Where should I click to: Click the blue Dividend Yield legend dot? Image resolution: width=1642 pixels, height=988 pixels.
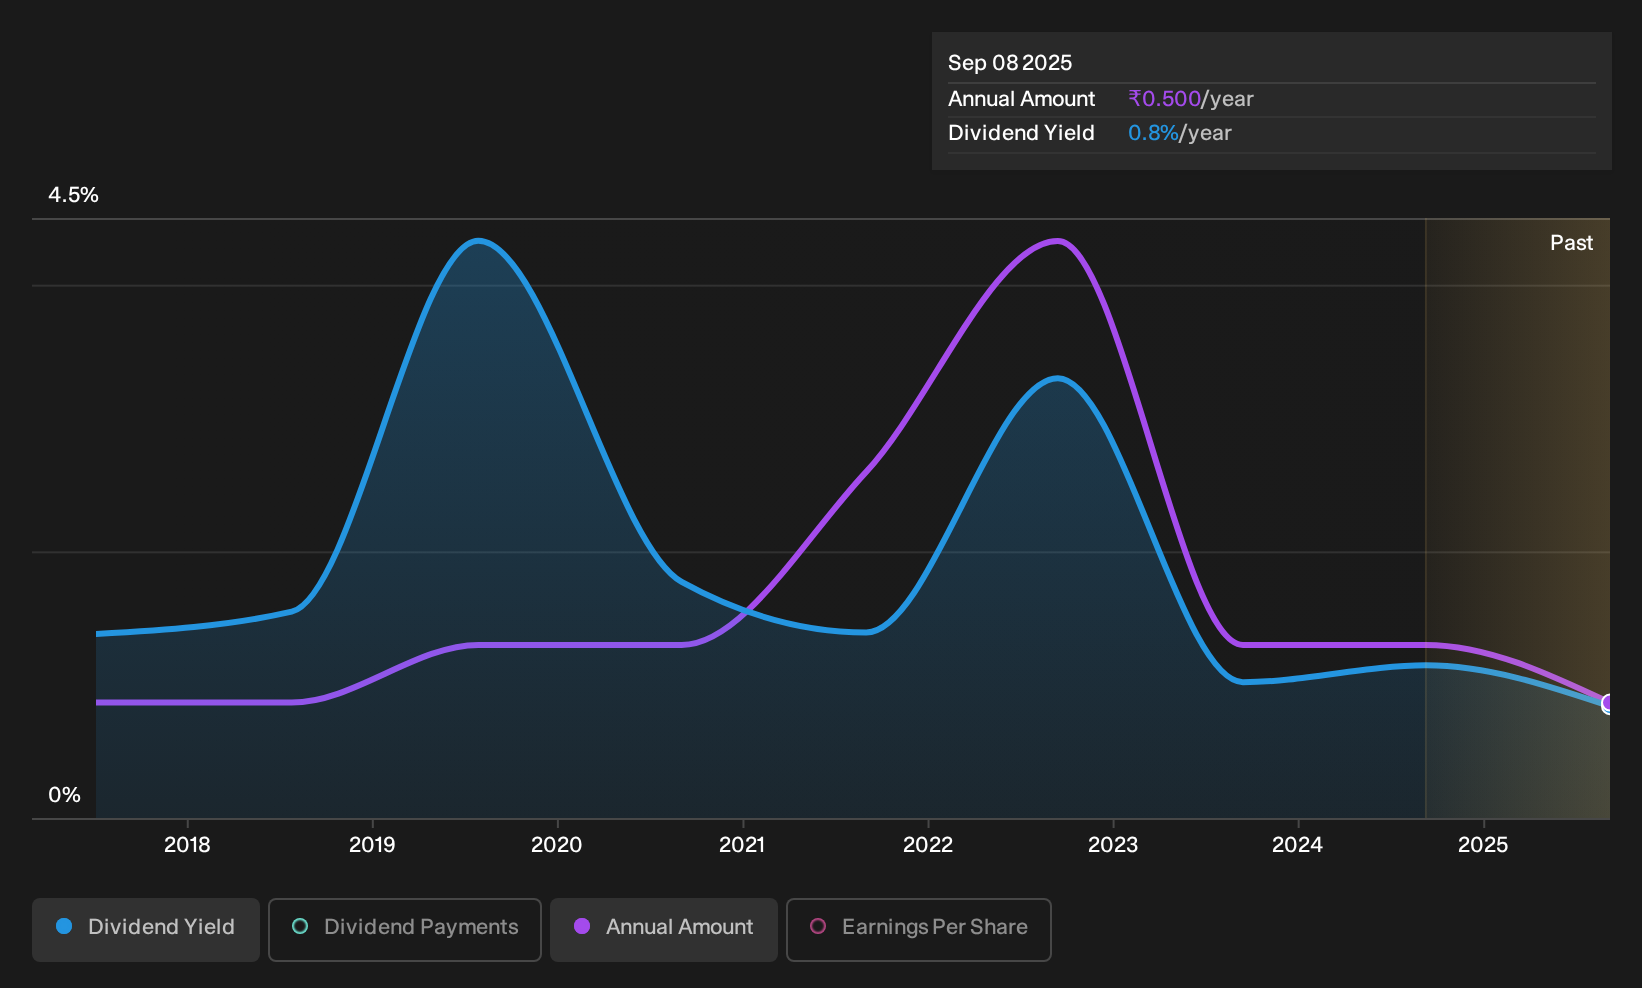click(64, 926)
